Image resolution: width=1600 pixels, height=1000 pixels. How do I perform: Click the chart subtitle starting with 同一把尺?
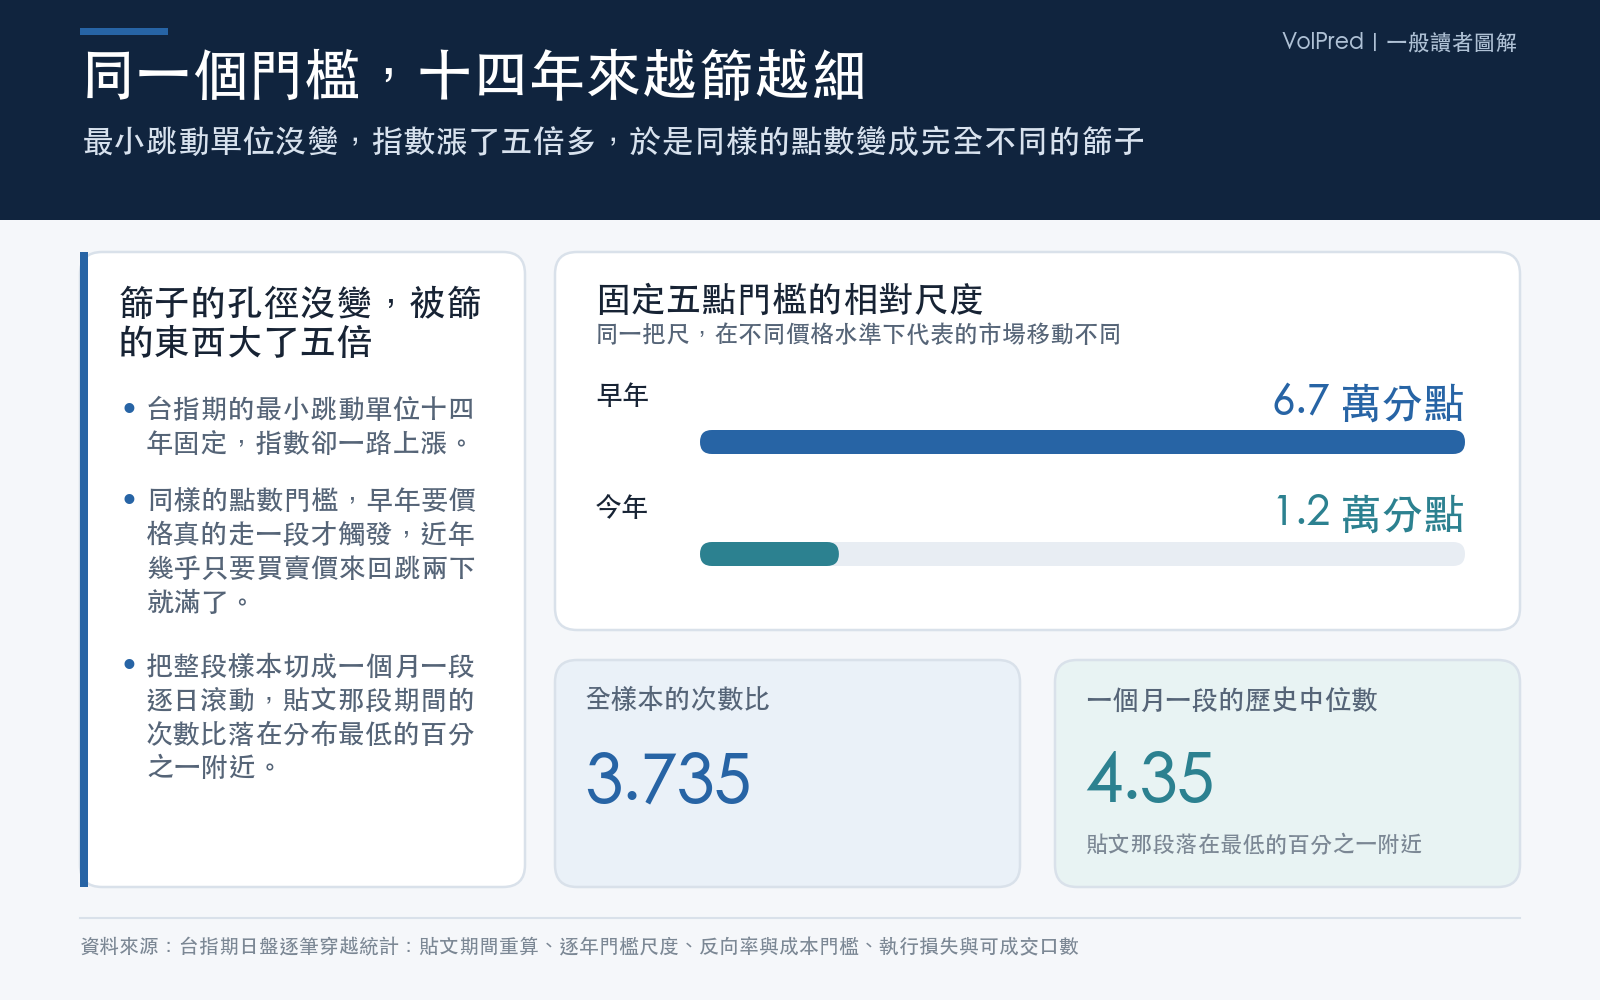pyautogui.click(x=858, y=334)
